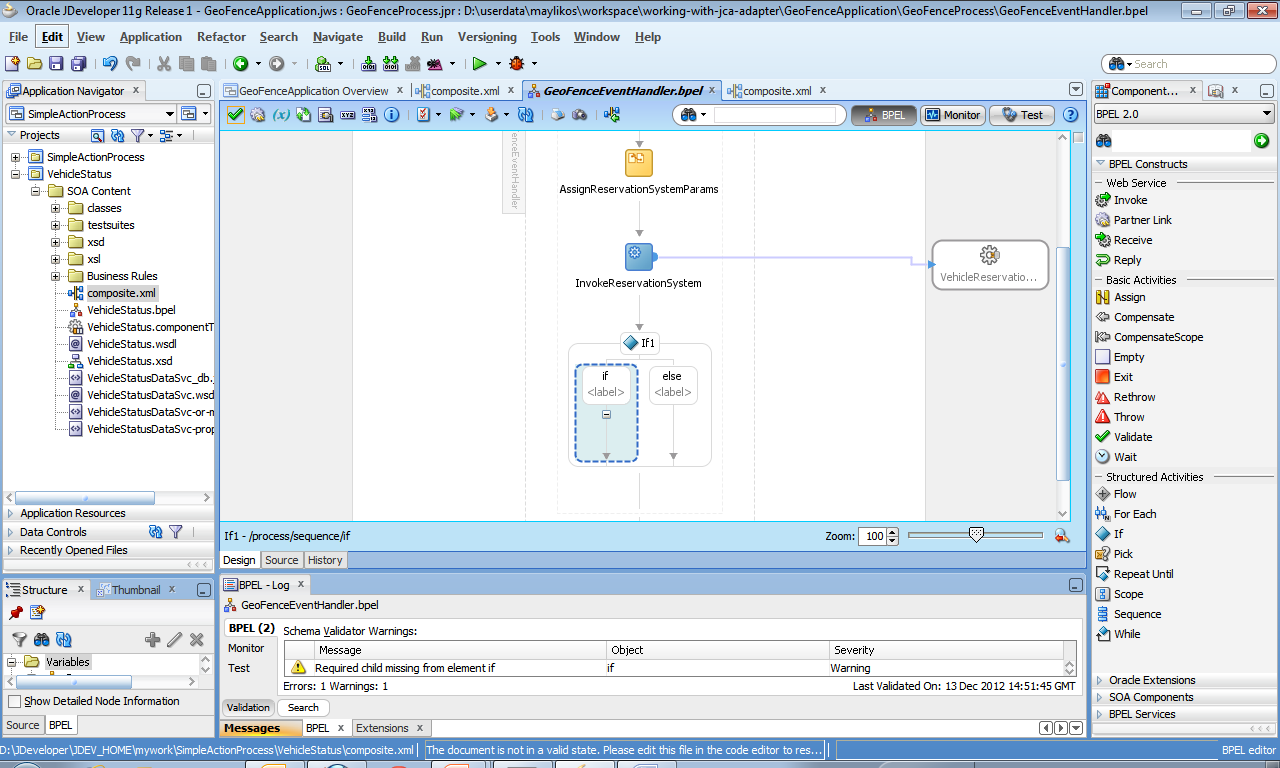Click the Validation button in BPEL log
Viewport: 1280px width, 768px height.
tap(247, 707)
